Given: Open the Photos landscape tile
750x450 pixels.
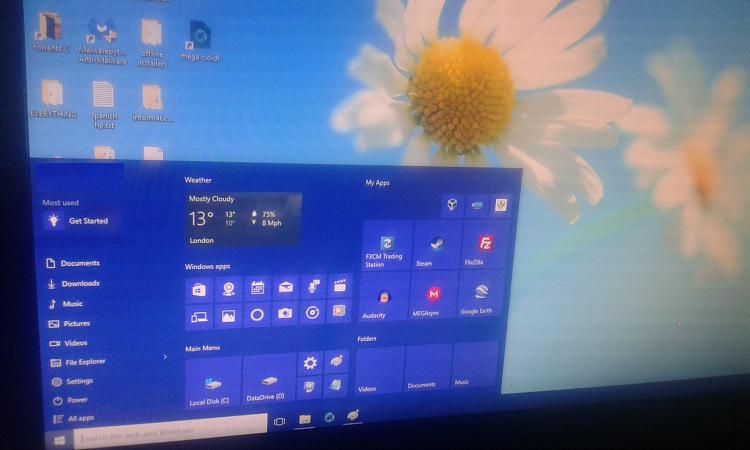Looking at the screenshot, I should 228,316.
